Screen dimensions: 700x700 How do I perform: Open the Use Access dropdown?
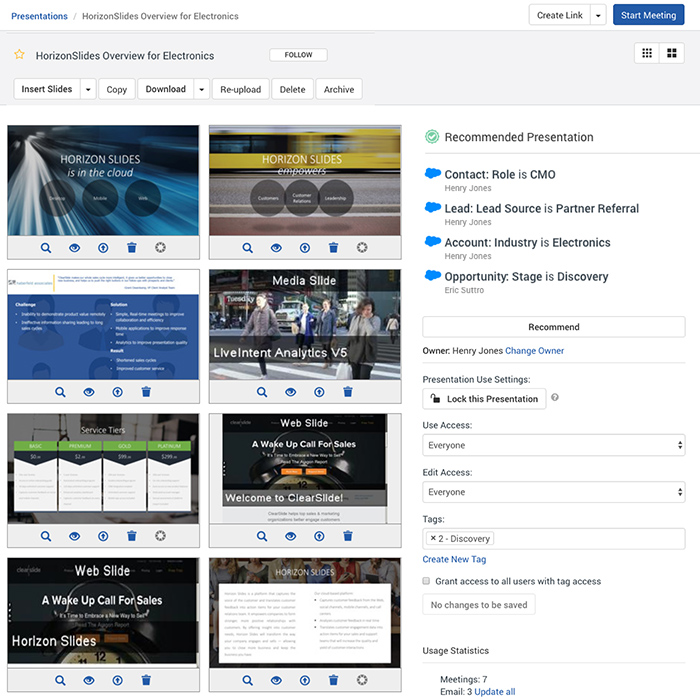point(554,445)
